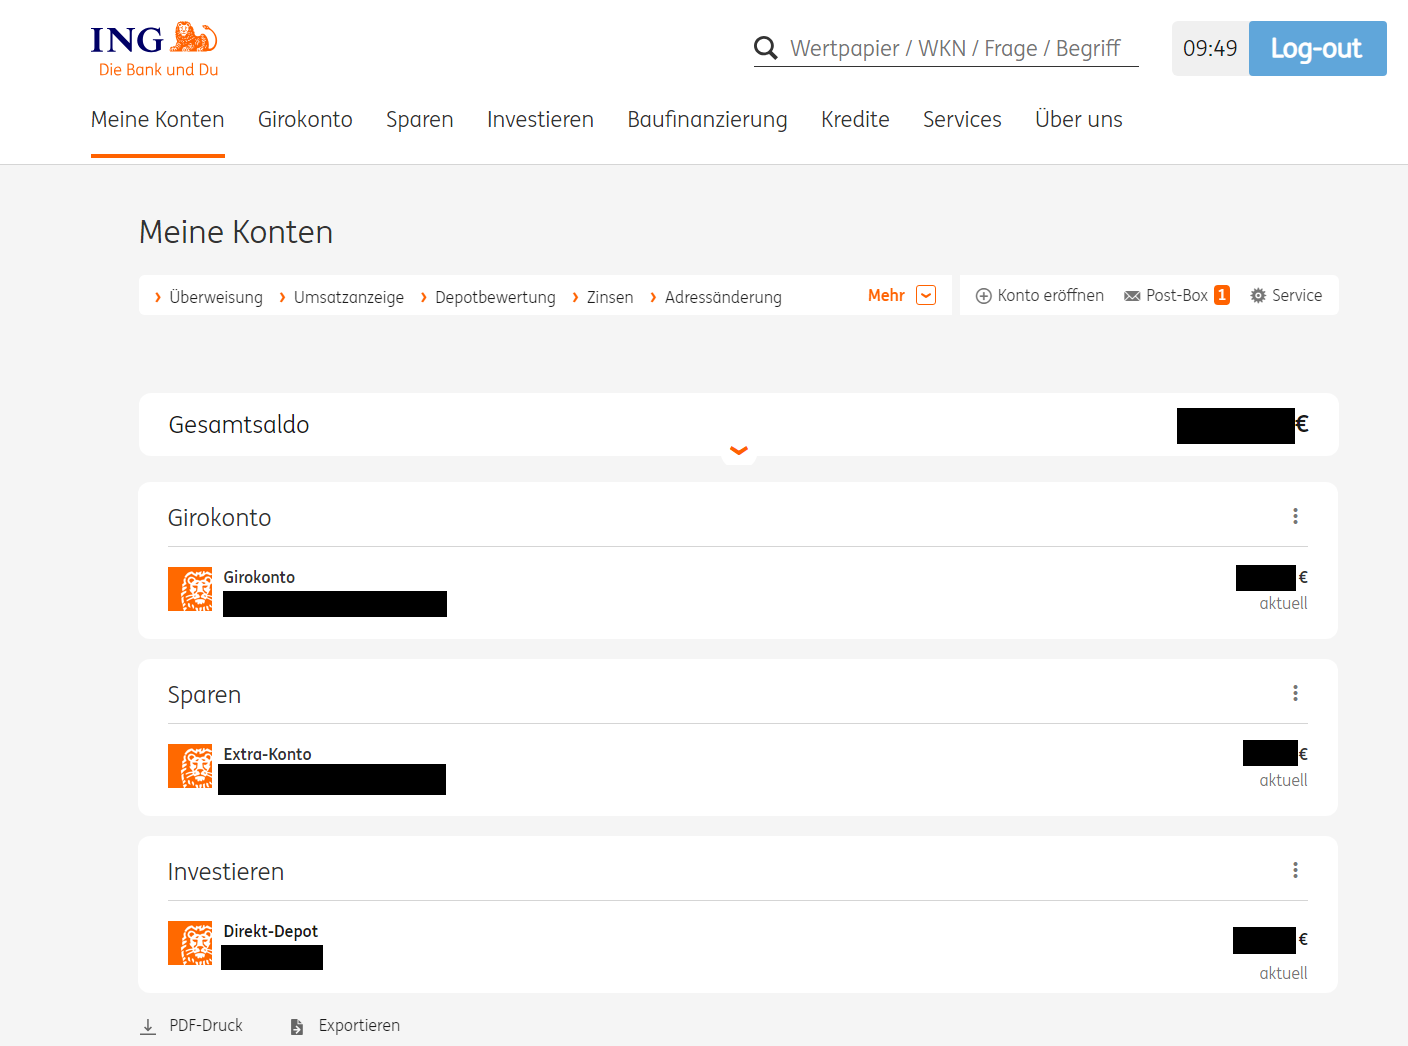Click the search magnifier icon
This screenshot has height=1046, width=1408.
pos(766,48)
